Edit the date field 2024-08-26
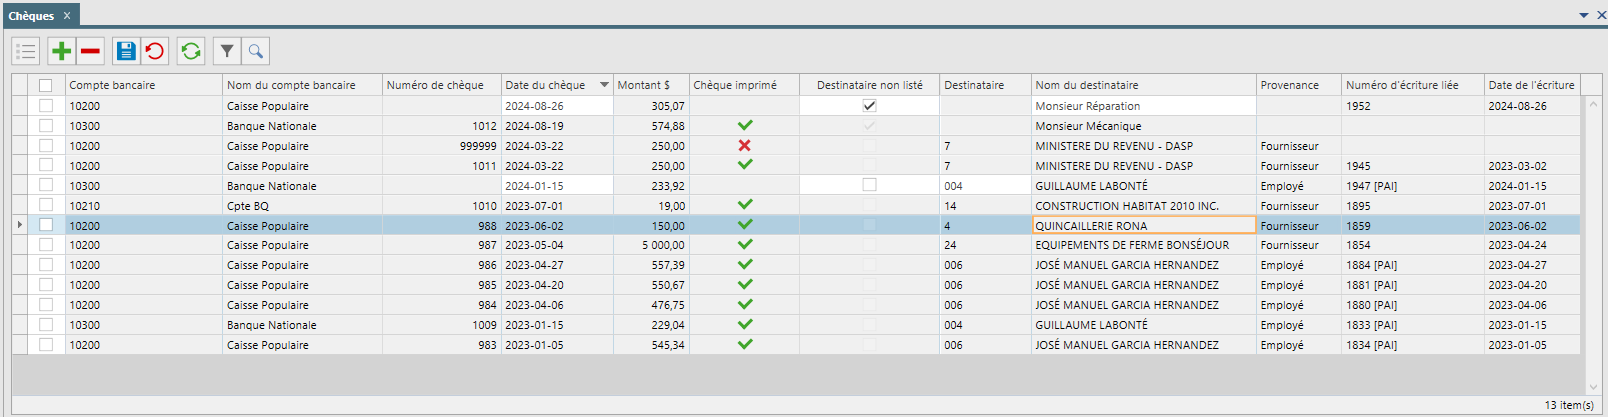The height and width of the screenshot is (417, 1608). [557, 105]
